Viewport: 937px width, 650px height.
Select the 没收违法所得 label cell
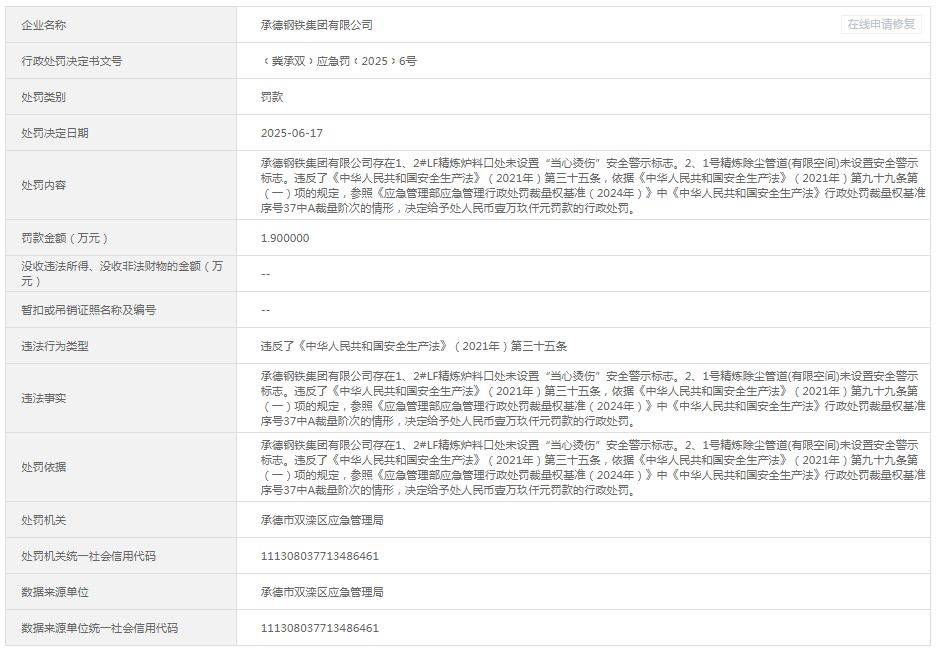pos(121,274)
